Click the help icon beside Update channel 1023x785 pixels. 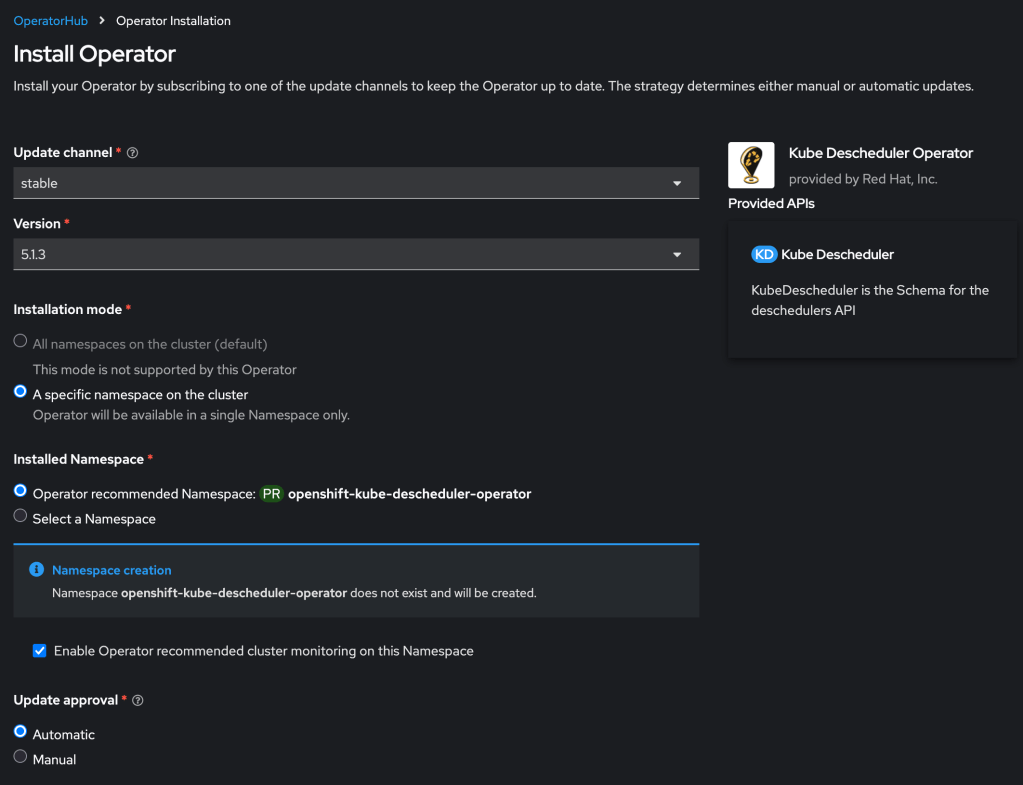(133, 153)
